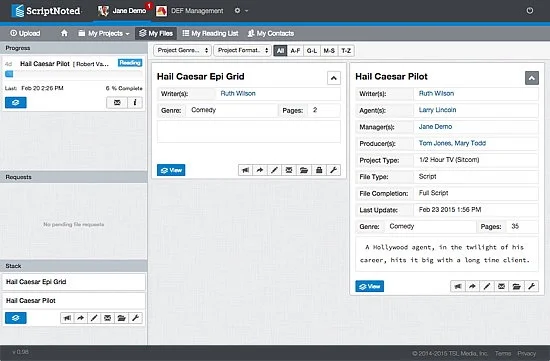
Task: Filter files by T-Z
Action: coord(346,51)
